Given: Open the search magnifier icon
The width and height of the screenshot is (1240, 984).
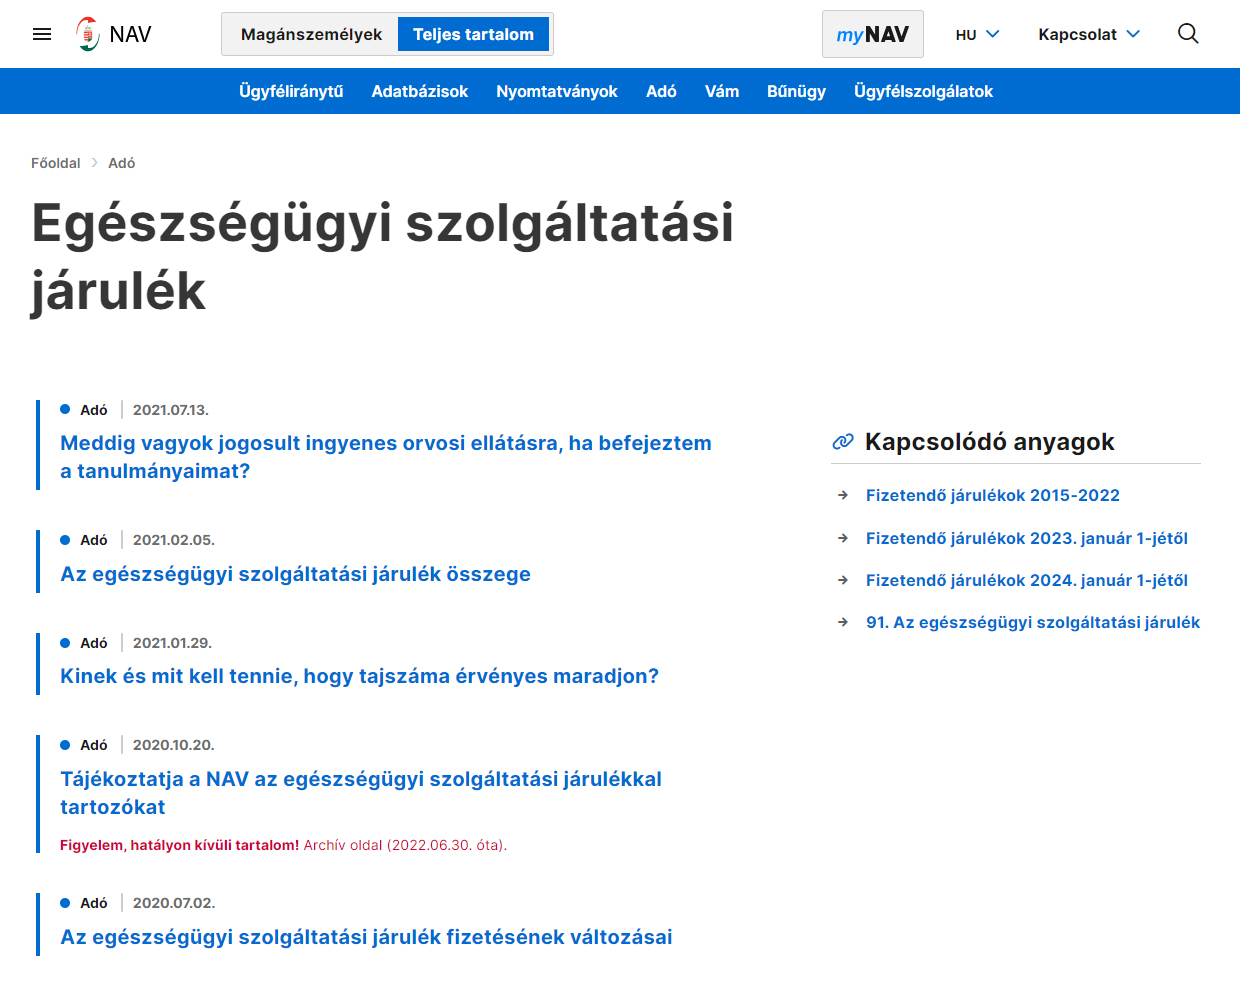Looking at the screenshot, I should [1188, 33].
